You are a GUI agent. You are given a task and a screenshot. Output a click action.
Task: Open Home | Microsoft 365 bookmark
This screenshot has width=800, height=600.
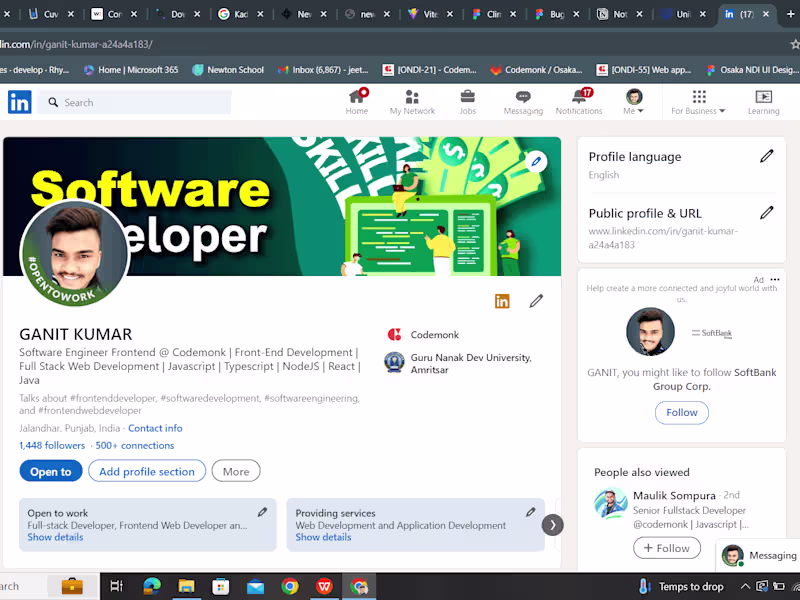coord(131,70)
